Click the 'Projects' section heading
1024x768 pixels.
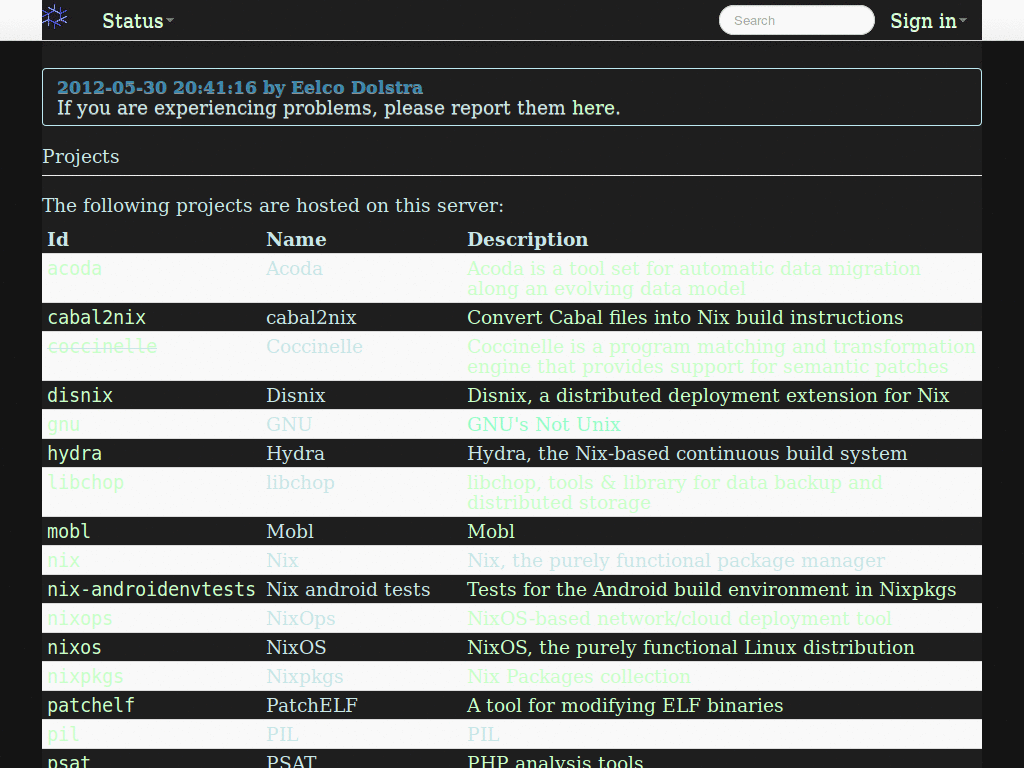click(80, 157)
